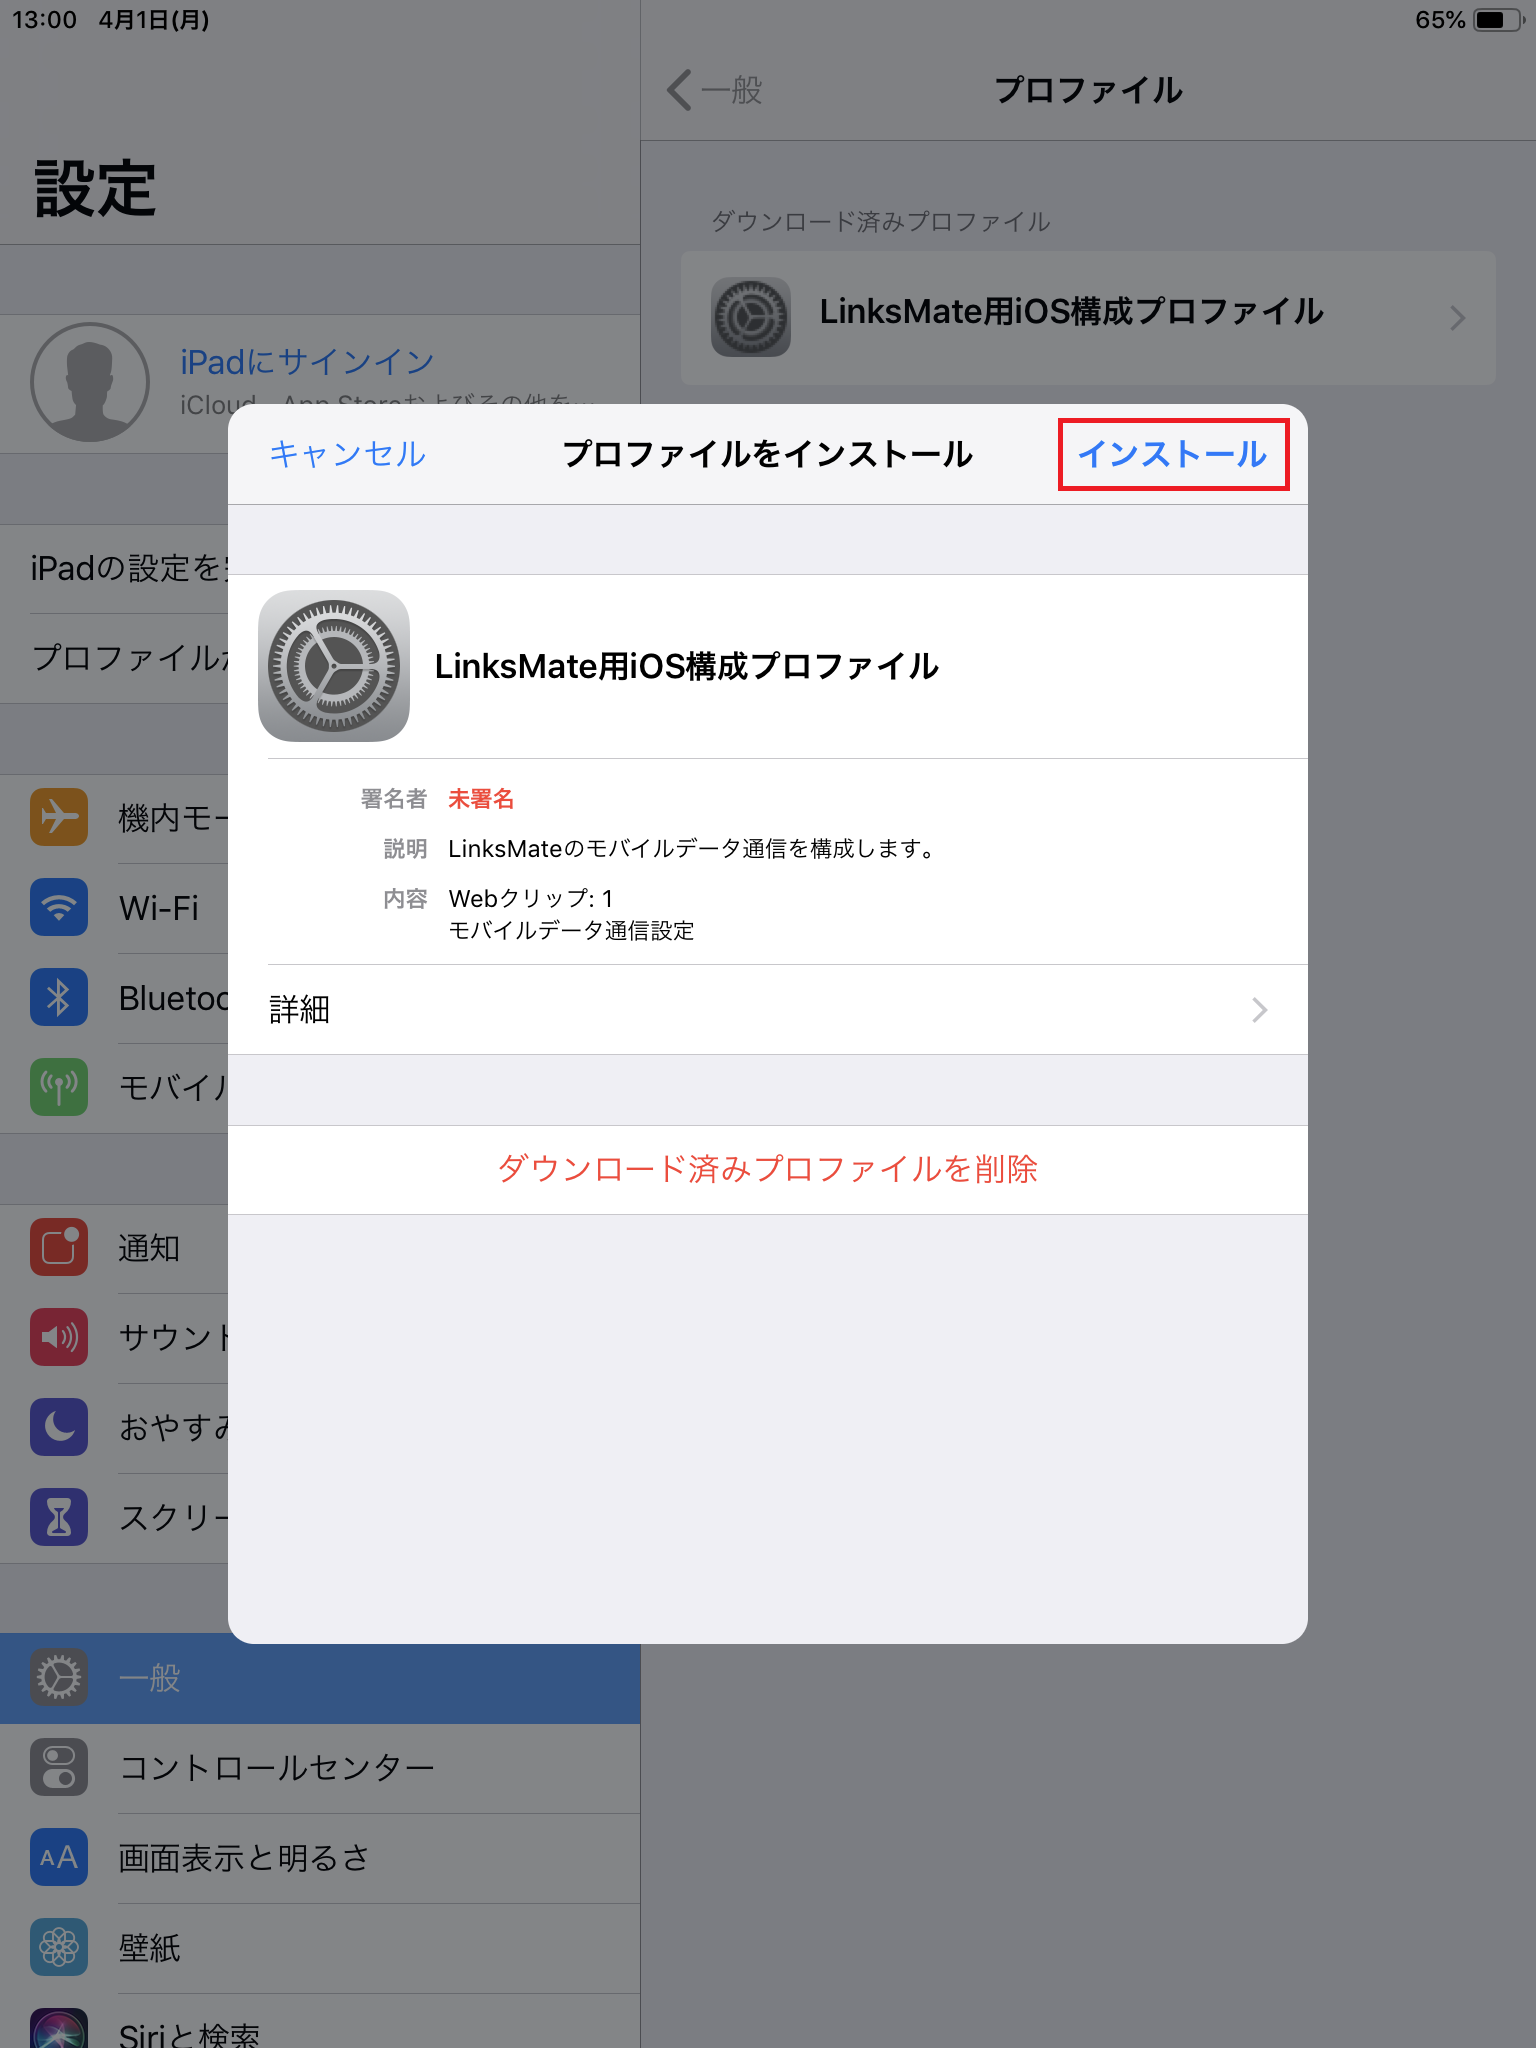The width and height of the screenshot is (1536, 2048).
Task: Tap the profile name in the dialog
Action: coord(687,666)
